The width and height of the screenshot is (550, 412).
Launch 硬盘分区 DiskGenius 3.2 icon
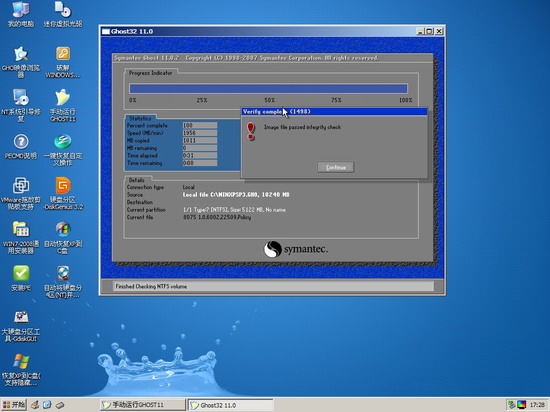(63, 194)
